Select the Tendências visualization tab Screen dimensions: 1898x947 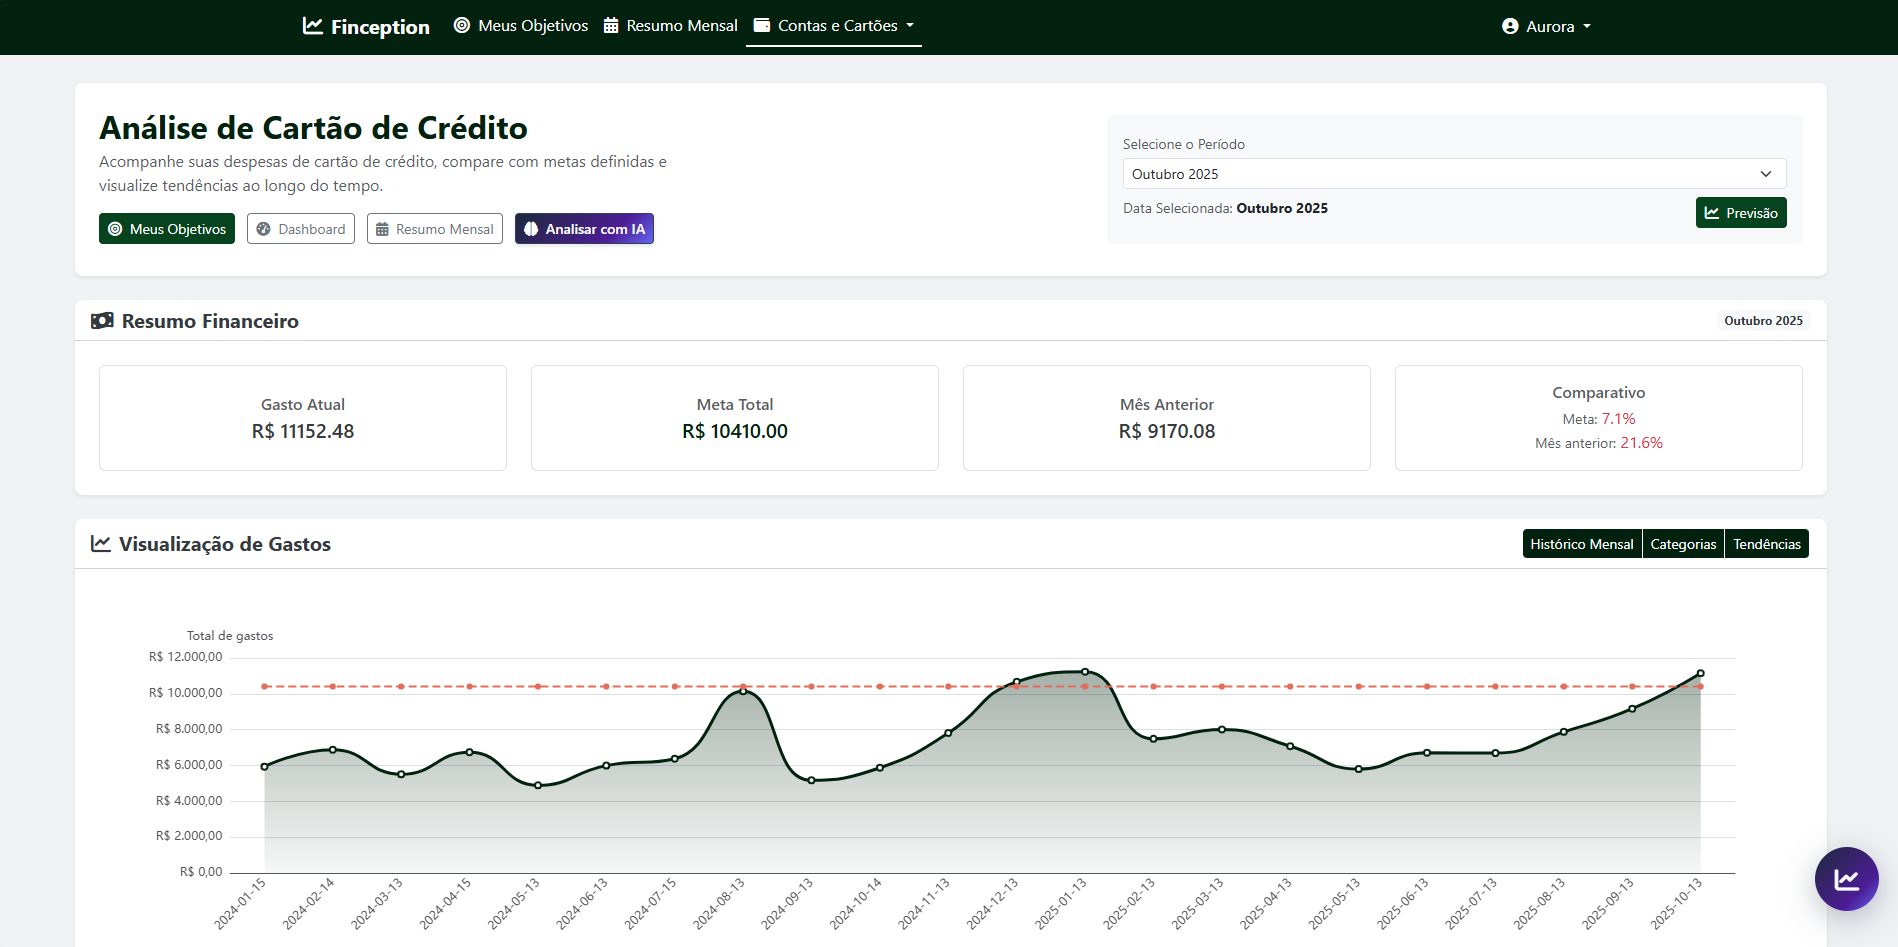point(1766,543)
